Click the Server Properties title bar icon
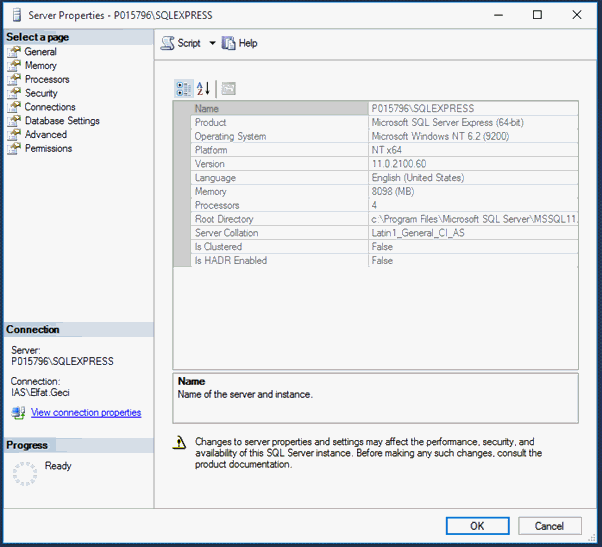The width and height of the screenshot is (602, 547). point(17,15)
